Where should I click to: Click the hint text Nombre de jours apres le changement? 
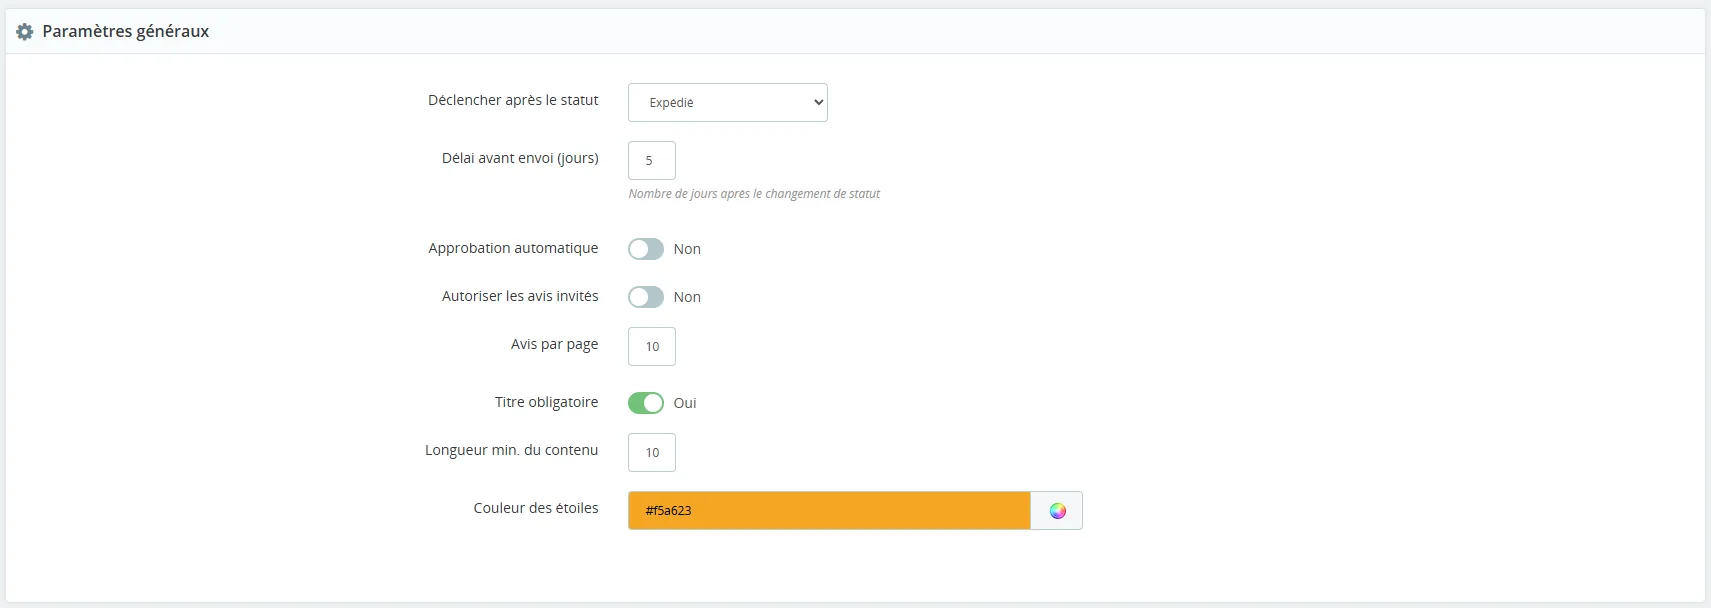pyautogui.click(x=754, y=194)
